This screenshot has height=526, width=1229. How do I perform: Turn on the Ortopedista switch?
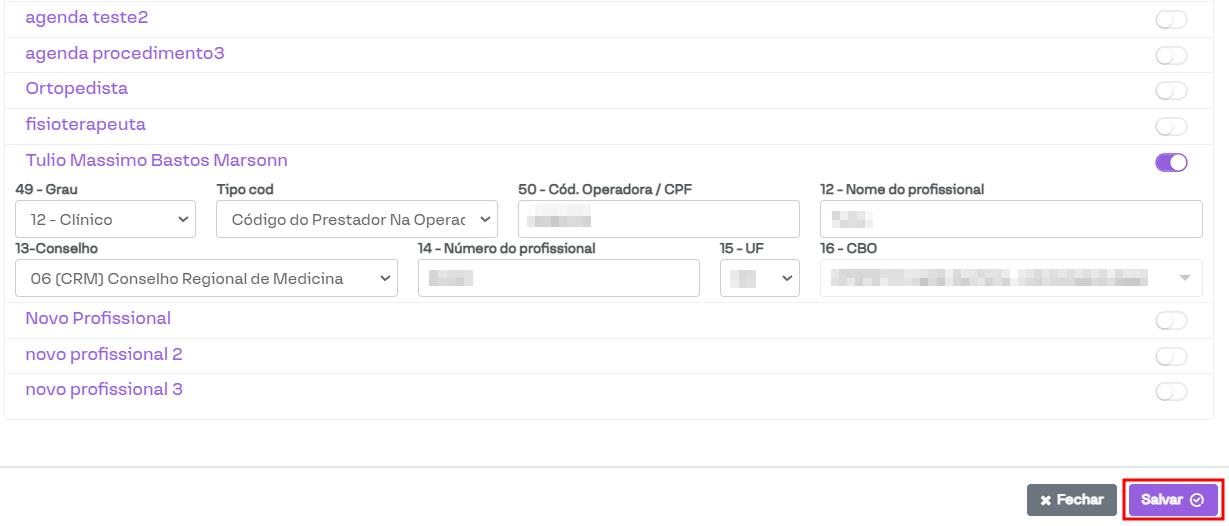coord(1171,91)
